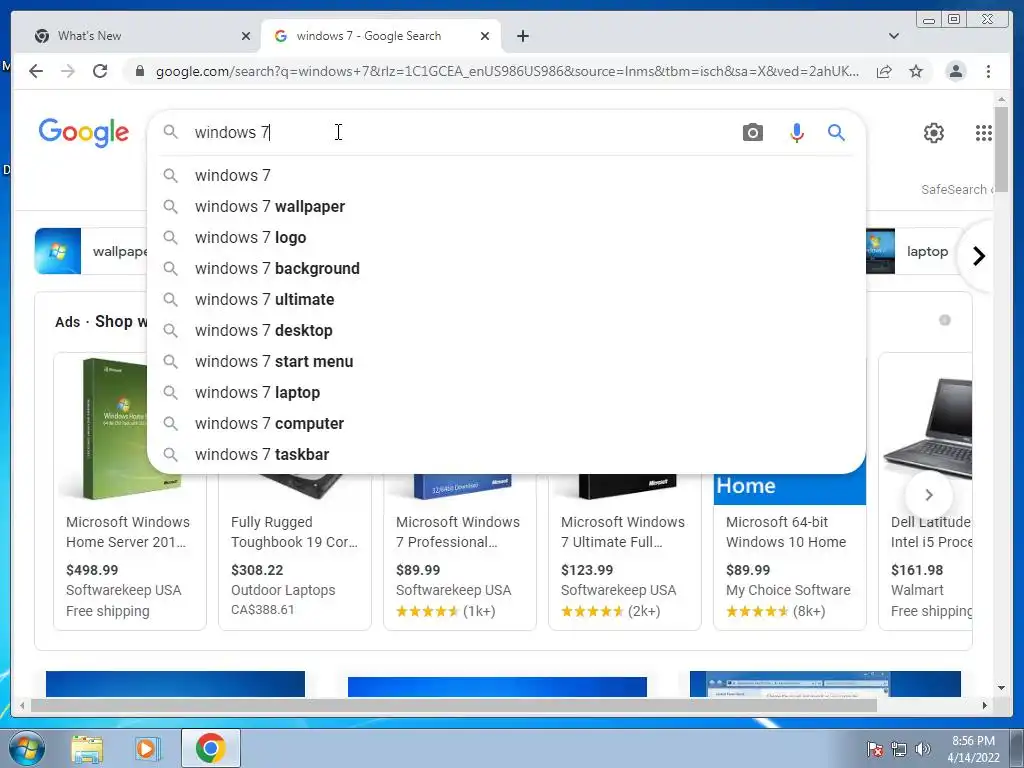Choose the "windows 7 ultimate" suggestion

507,300
